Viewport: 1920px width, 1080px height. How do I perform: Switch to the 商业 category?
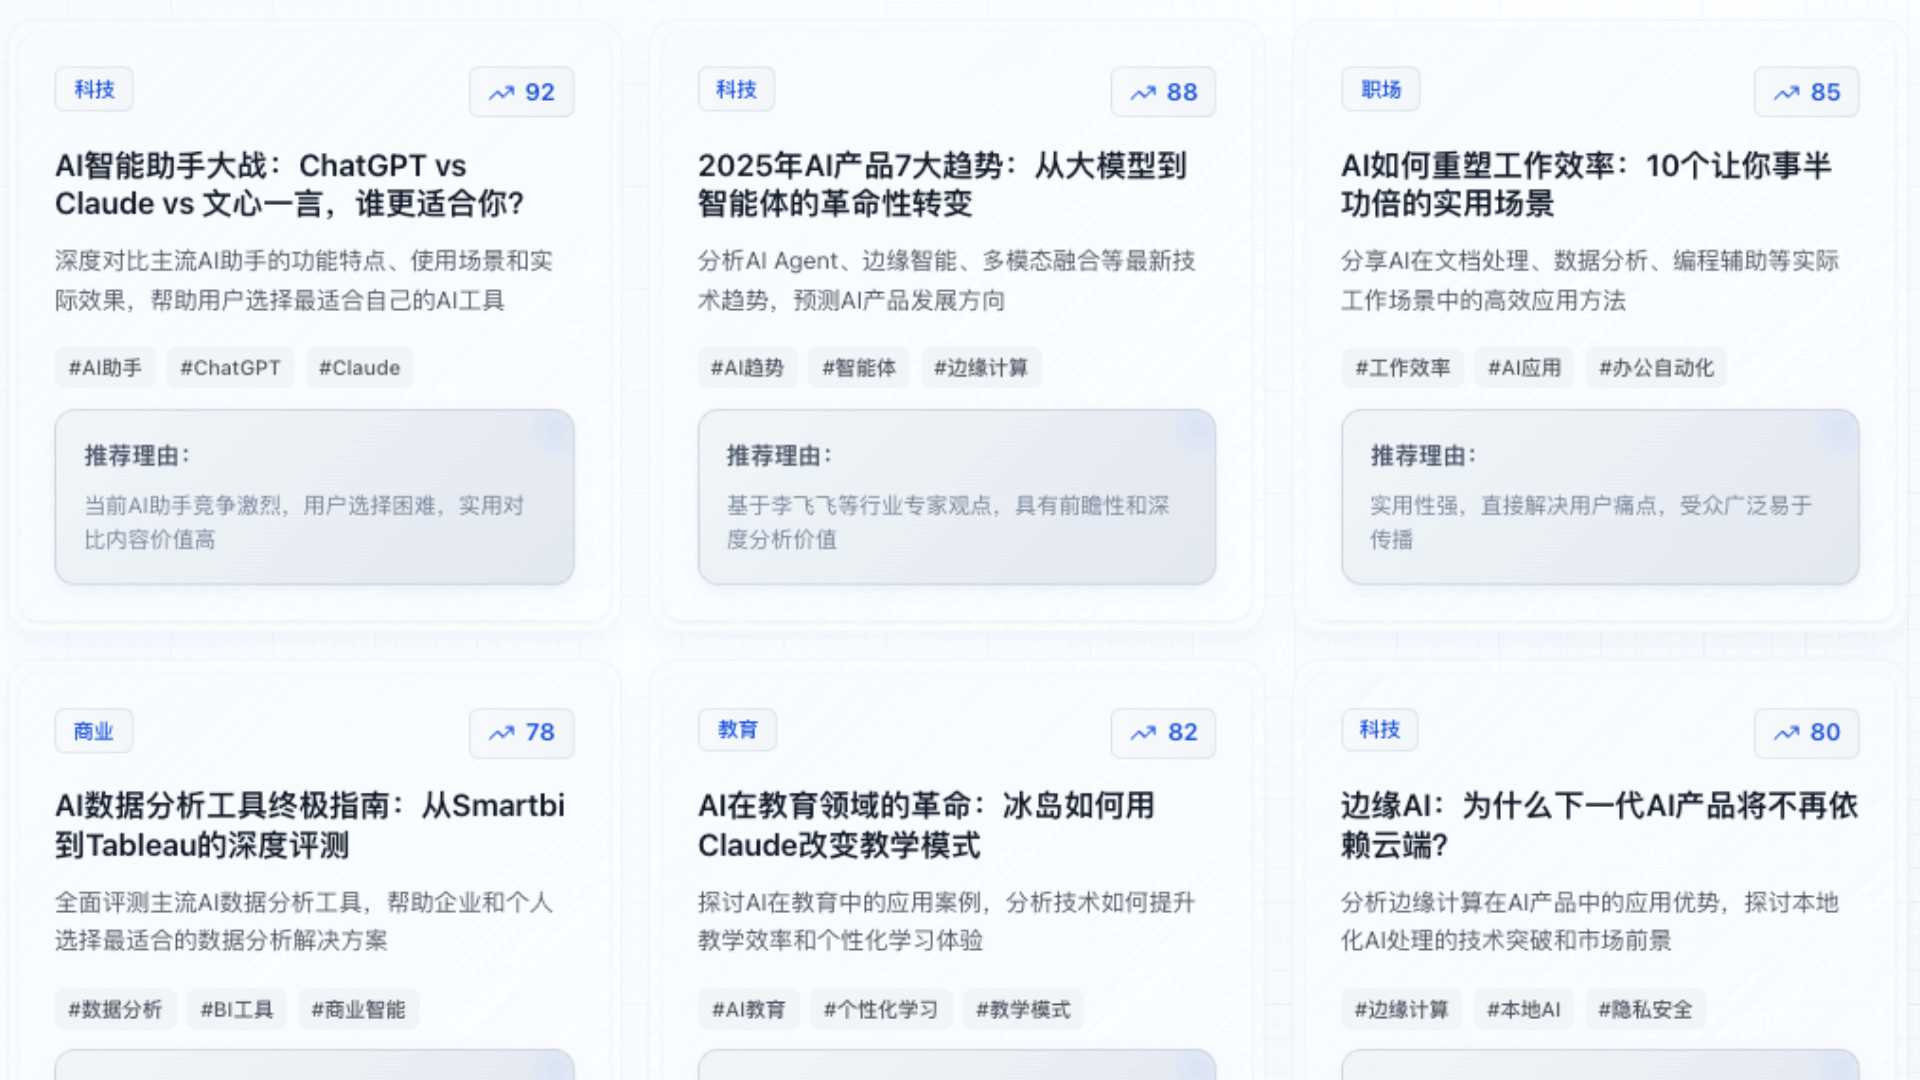(93, 731)
